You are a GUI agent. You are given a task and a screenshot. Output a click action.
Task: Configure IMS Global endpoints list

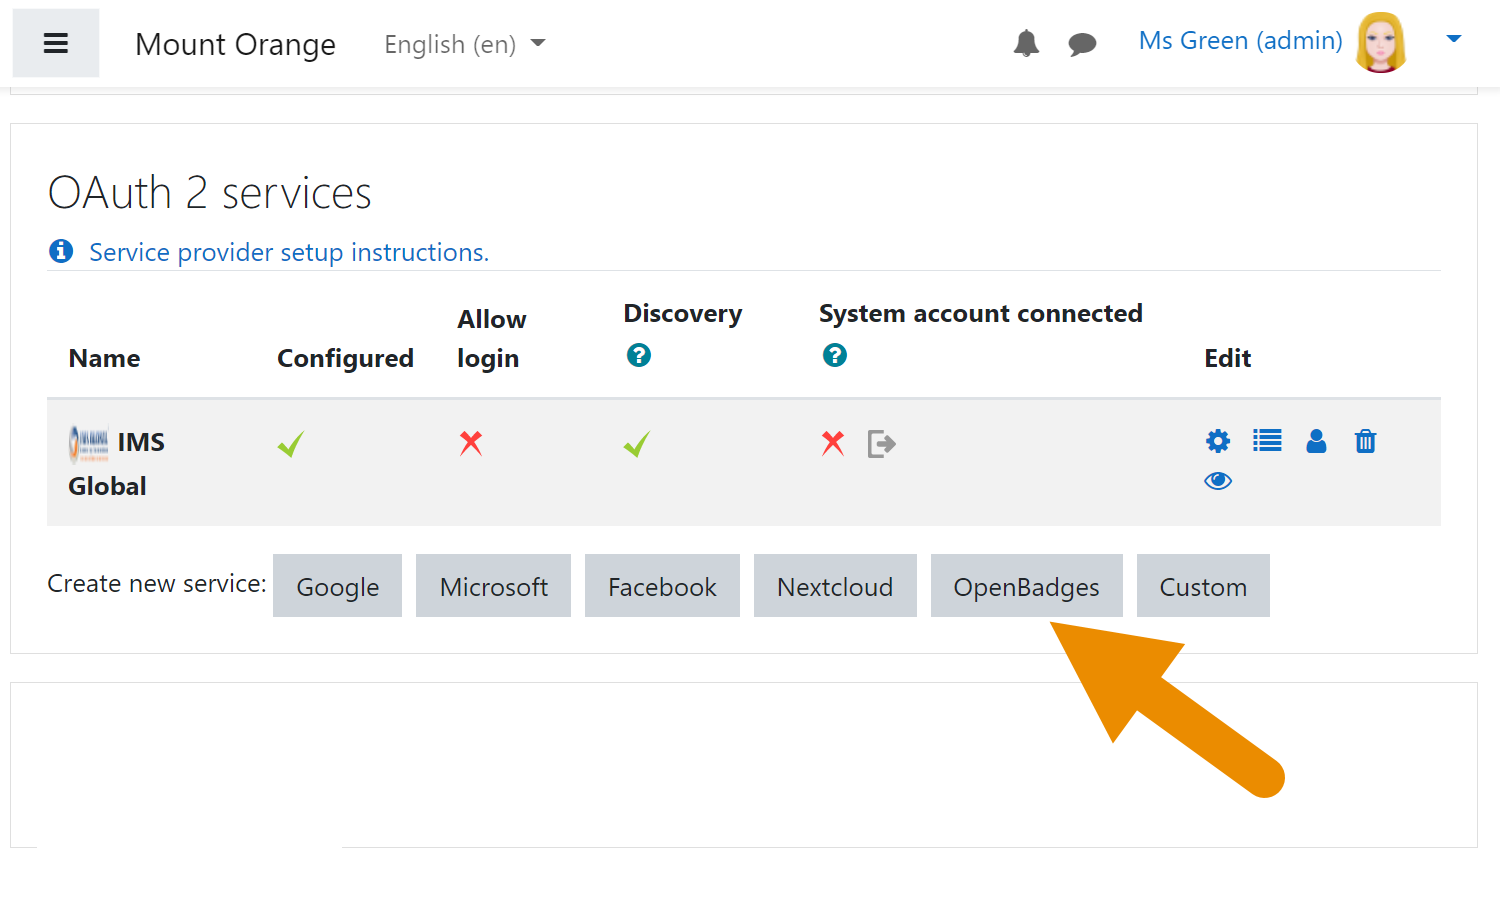1267,440
